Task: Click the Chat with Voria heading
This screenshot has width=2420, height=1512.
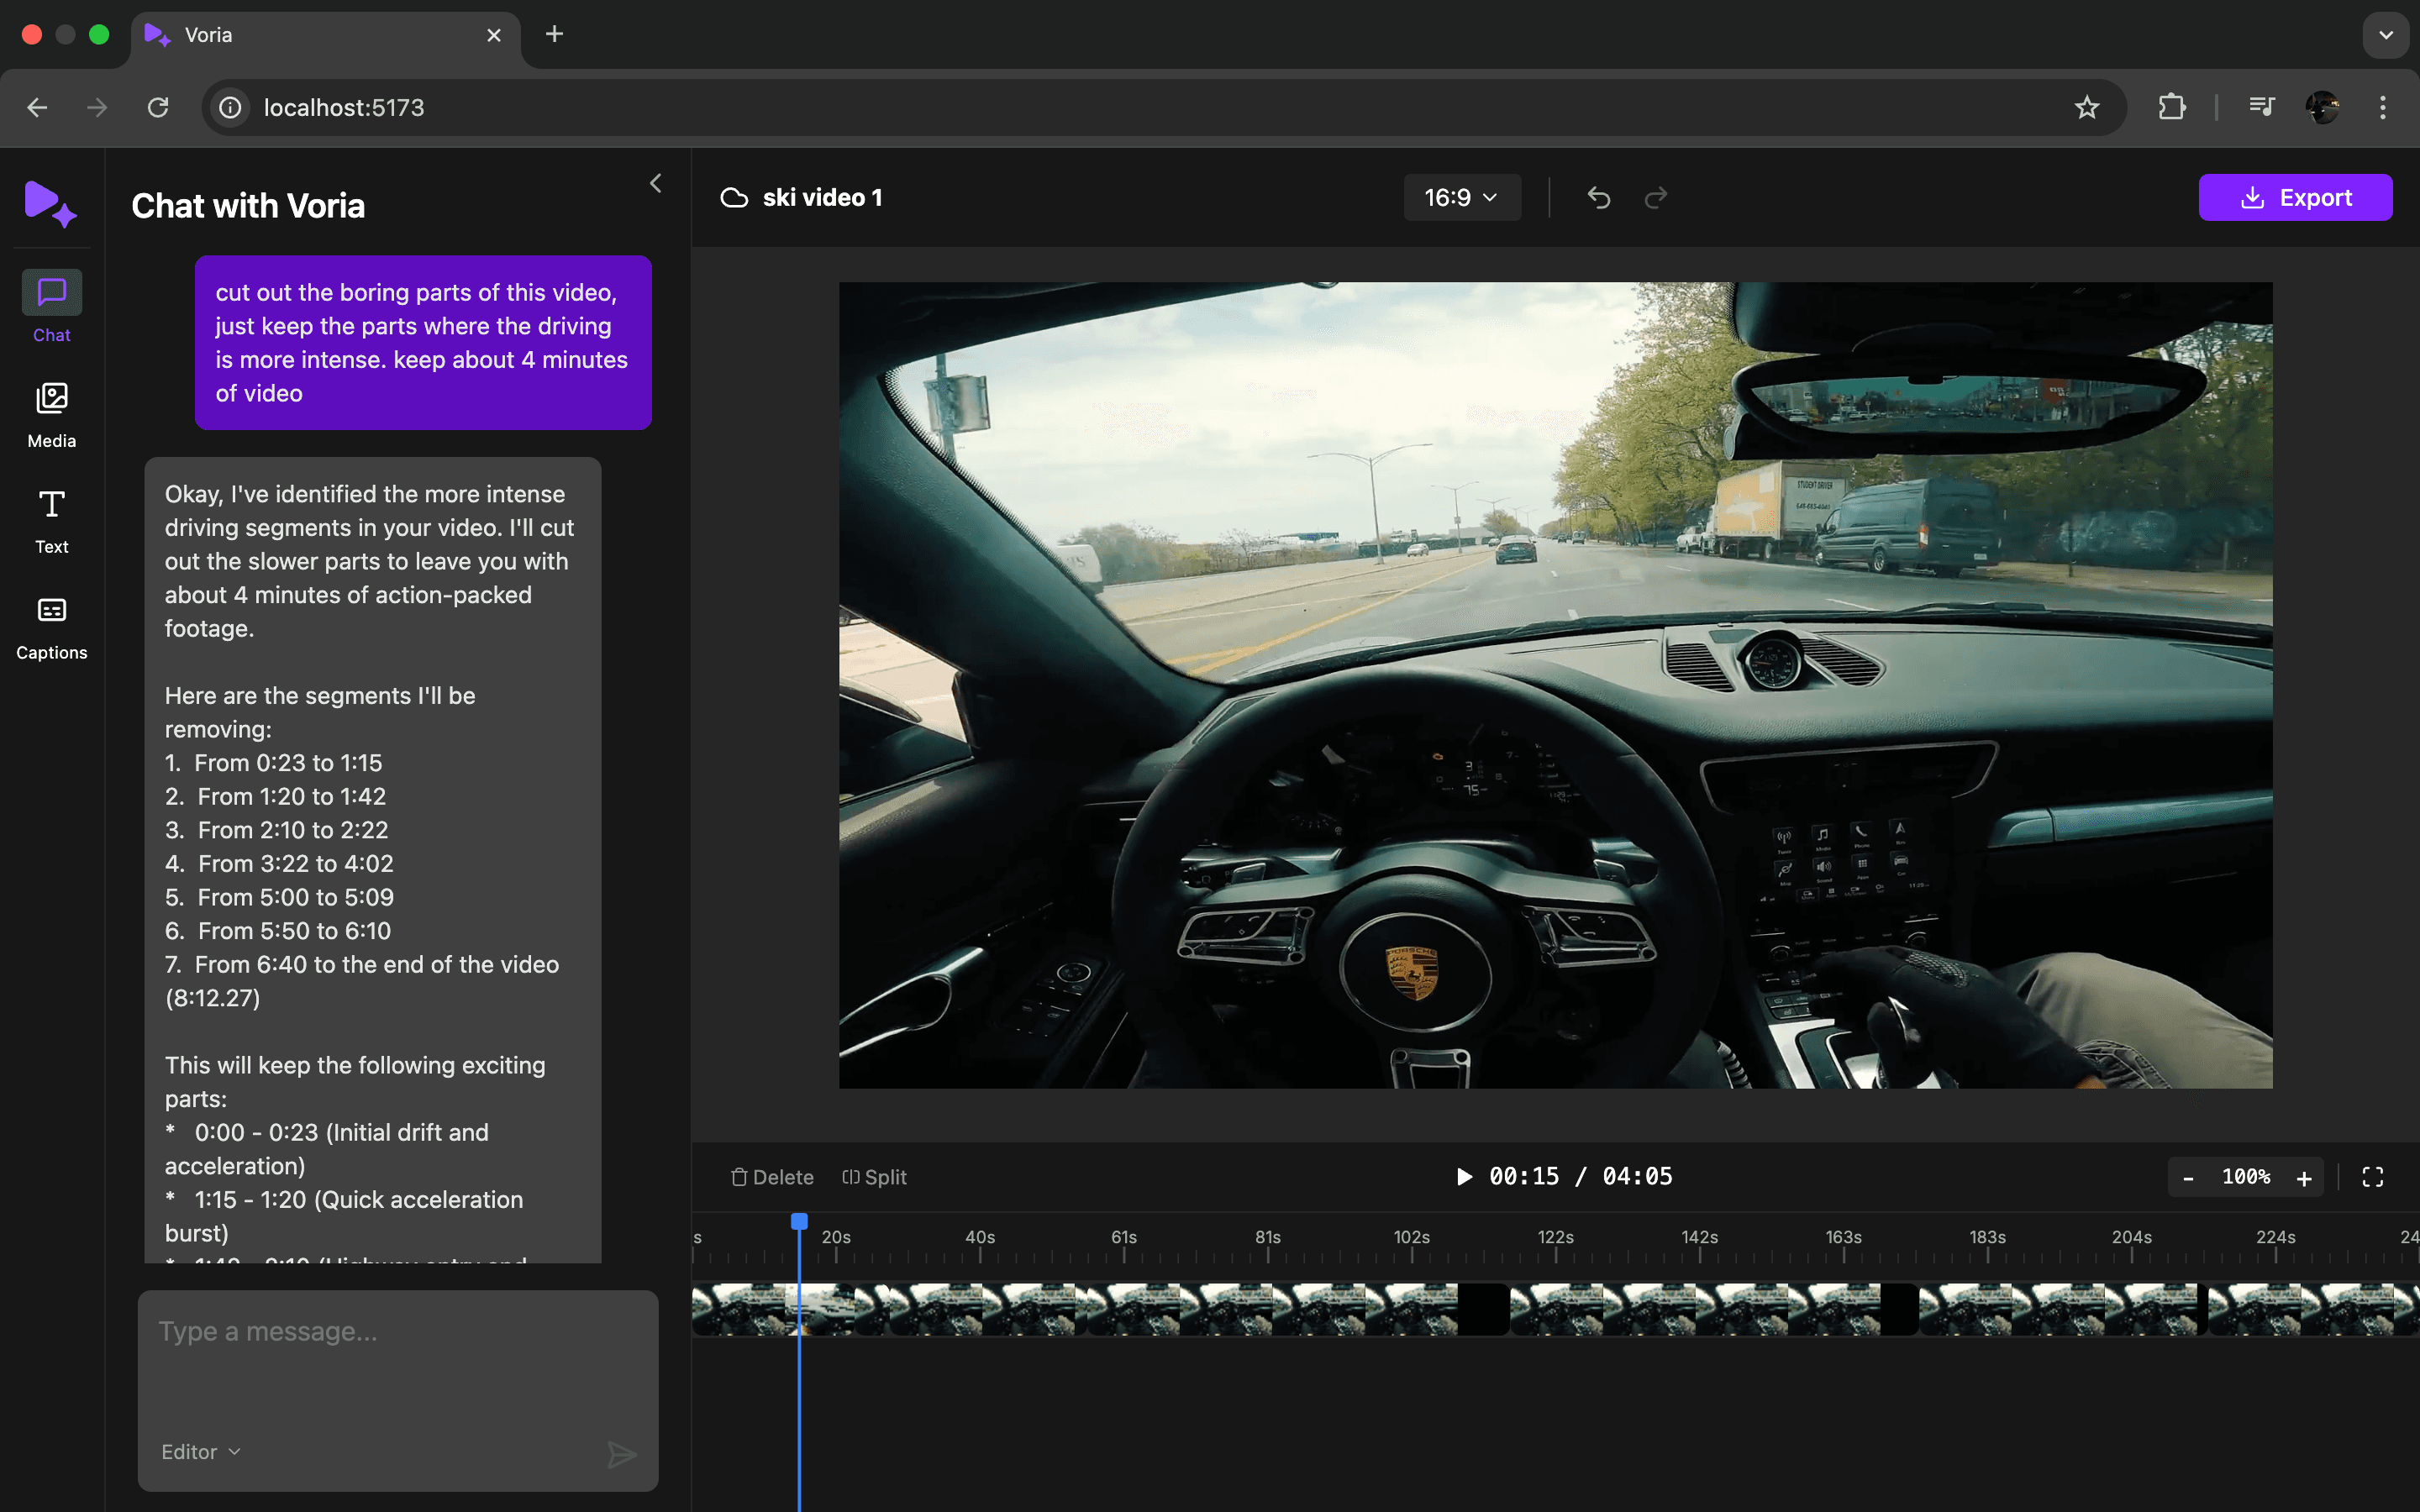Action: (x=248, y=206)
